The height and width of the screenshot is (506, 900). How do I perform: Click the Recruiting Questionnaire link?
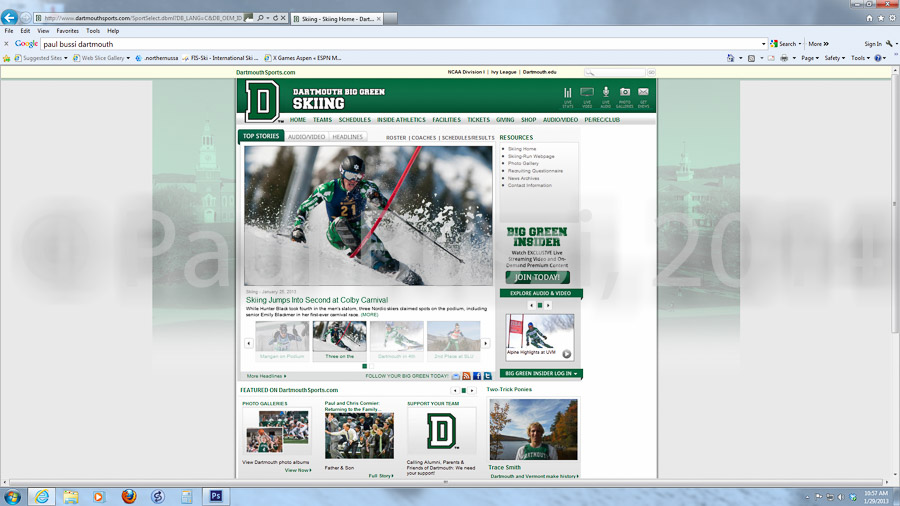click(535, 171)
